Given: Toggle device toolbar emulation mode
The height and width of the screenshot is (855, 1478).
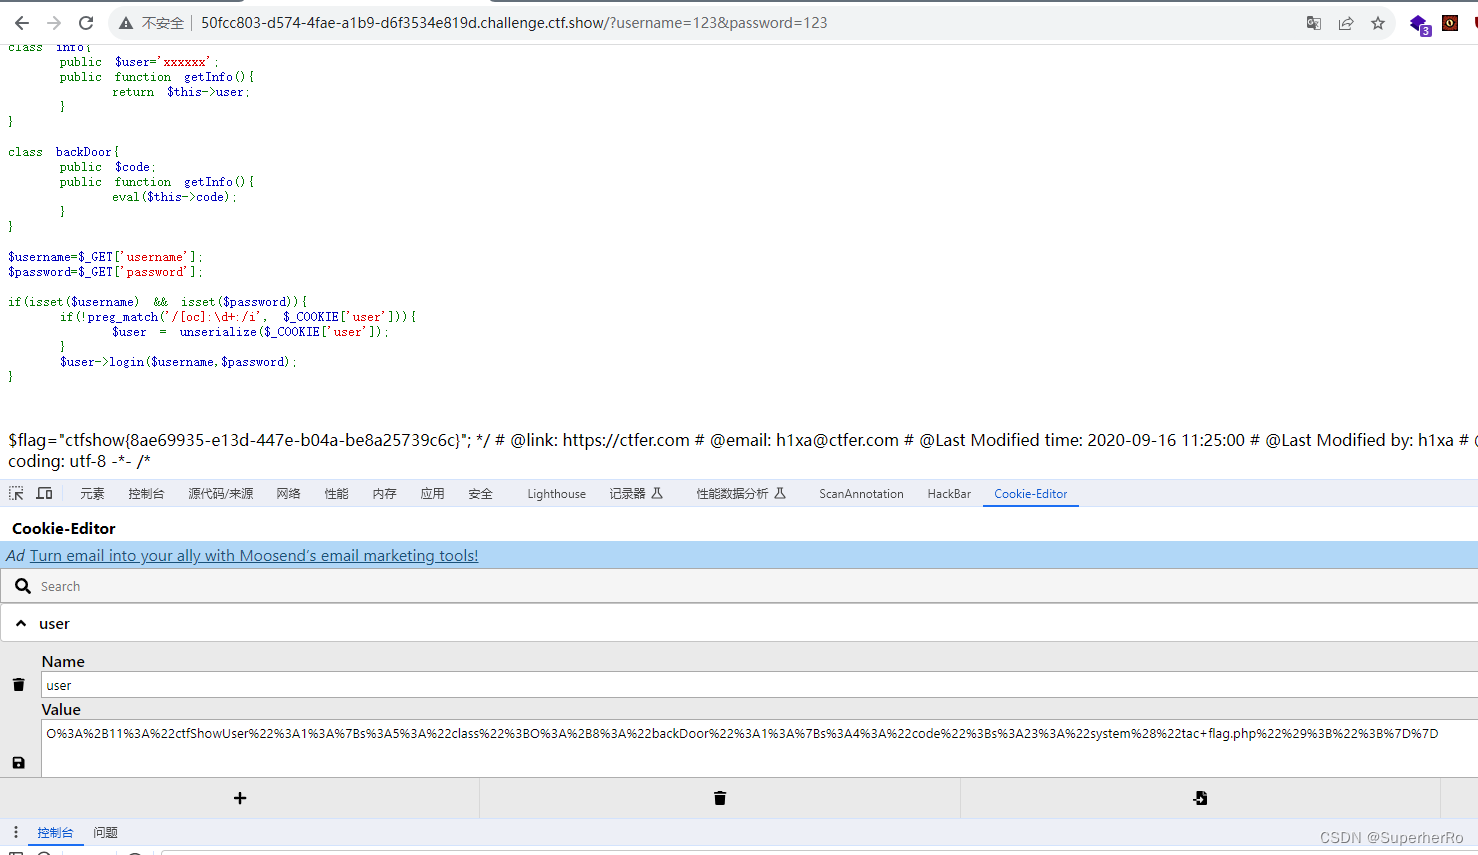Looking at the screenshot, I should tap(44, 493).
